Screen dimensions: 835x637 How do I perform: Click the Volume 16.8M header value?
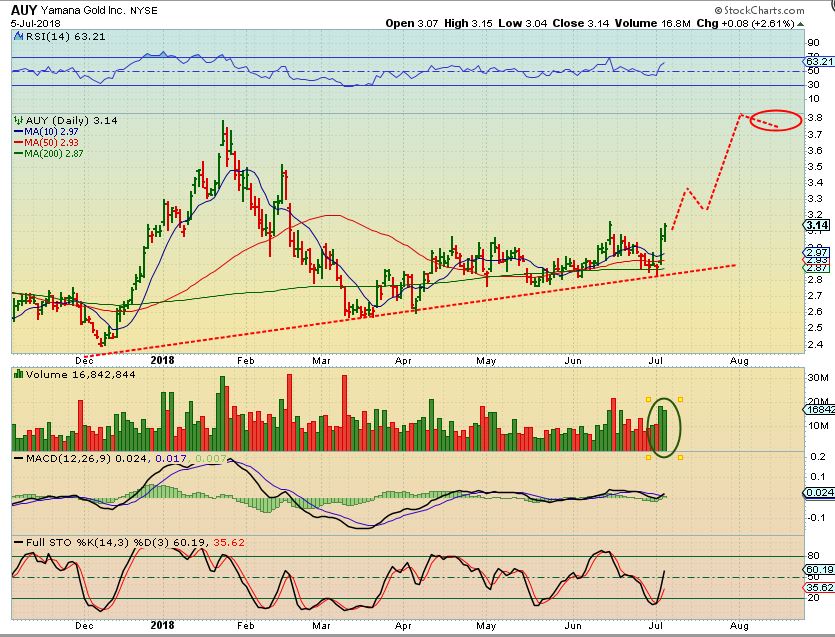653,23
